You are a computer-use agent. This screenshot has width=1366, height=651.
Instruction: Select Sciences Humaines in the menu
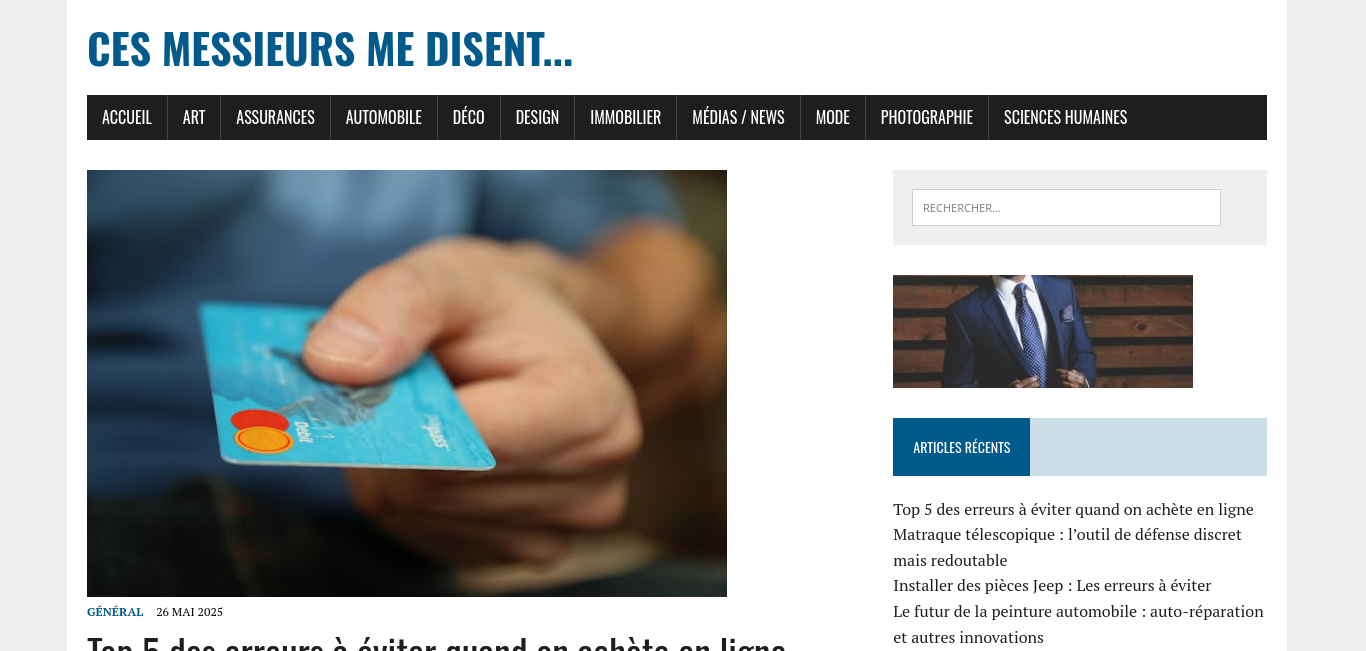(1065, 117)
